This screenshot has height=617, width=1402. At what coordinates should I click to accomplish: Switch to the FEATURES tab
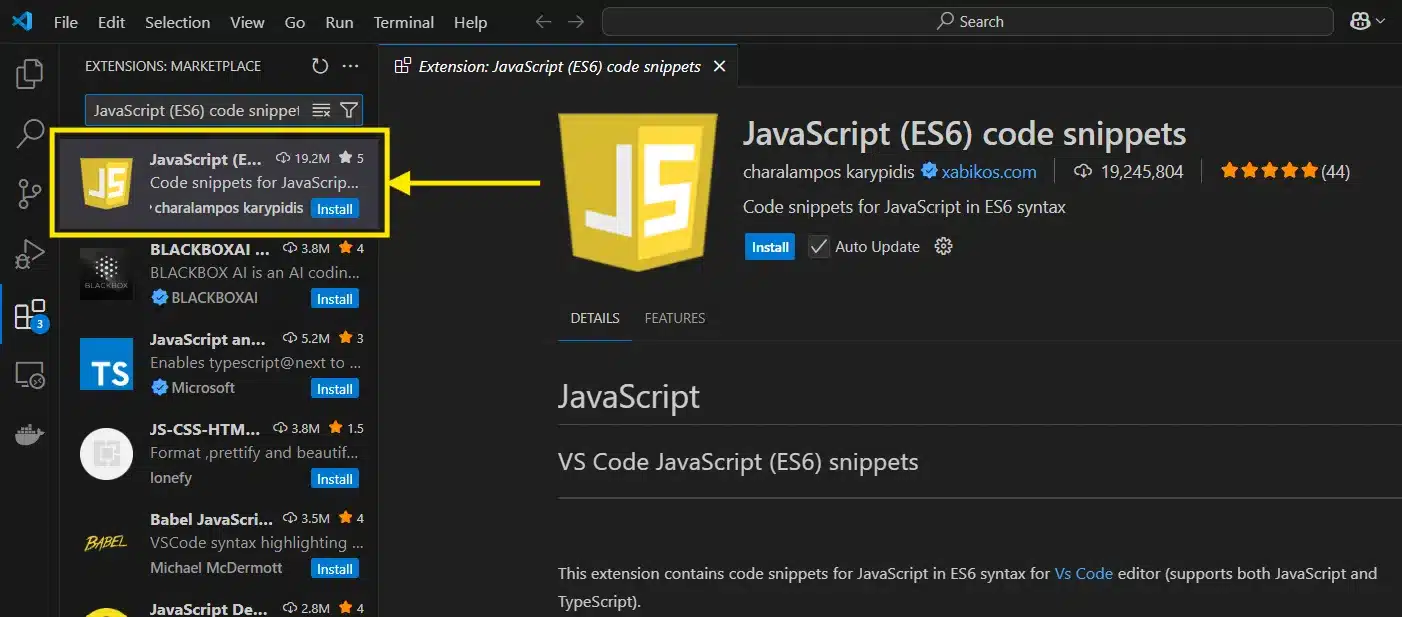tap(675, 318)
